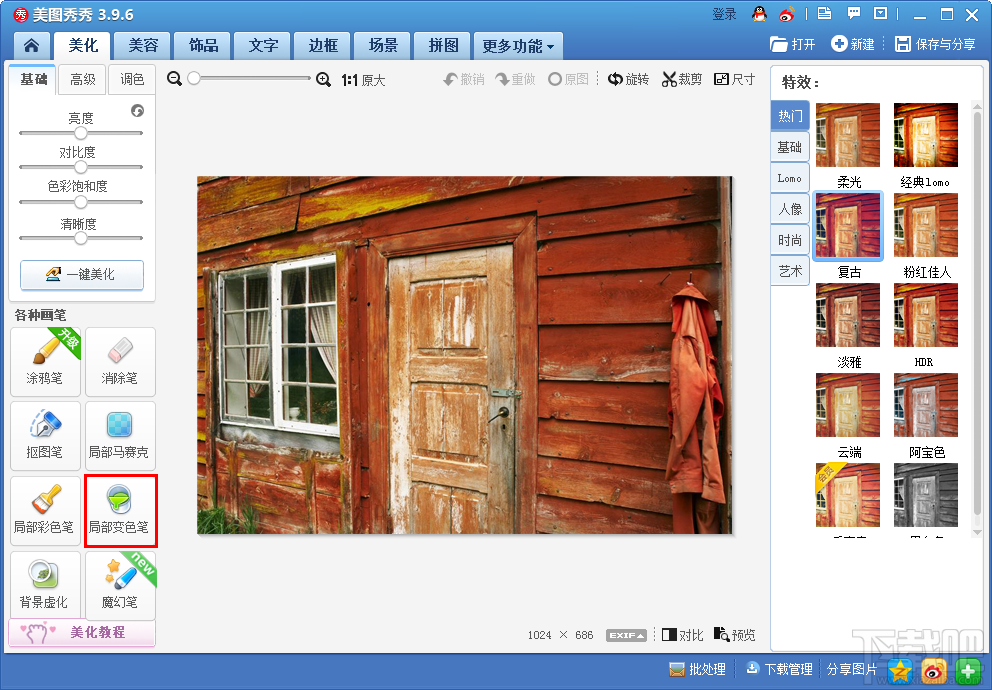Image resolution: width=992 pixels, height=690 pixels.
Task: Click the 清晰度 sharpness slider handle
Action: [x=80, y=238]
